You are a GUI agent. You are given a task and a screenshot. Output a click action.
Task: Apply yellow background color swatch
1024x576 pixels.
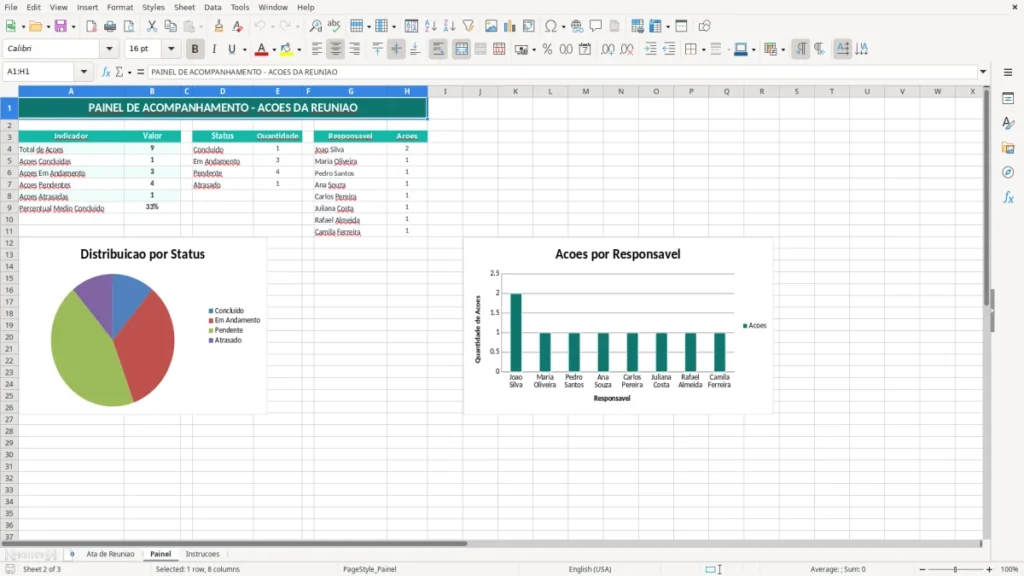click(286, 49)
